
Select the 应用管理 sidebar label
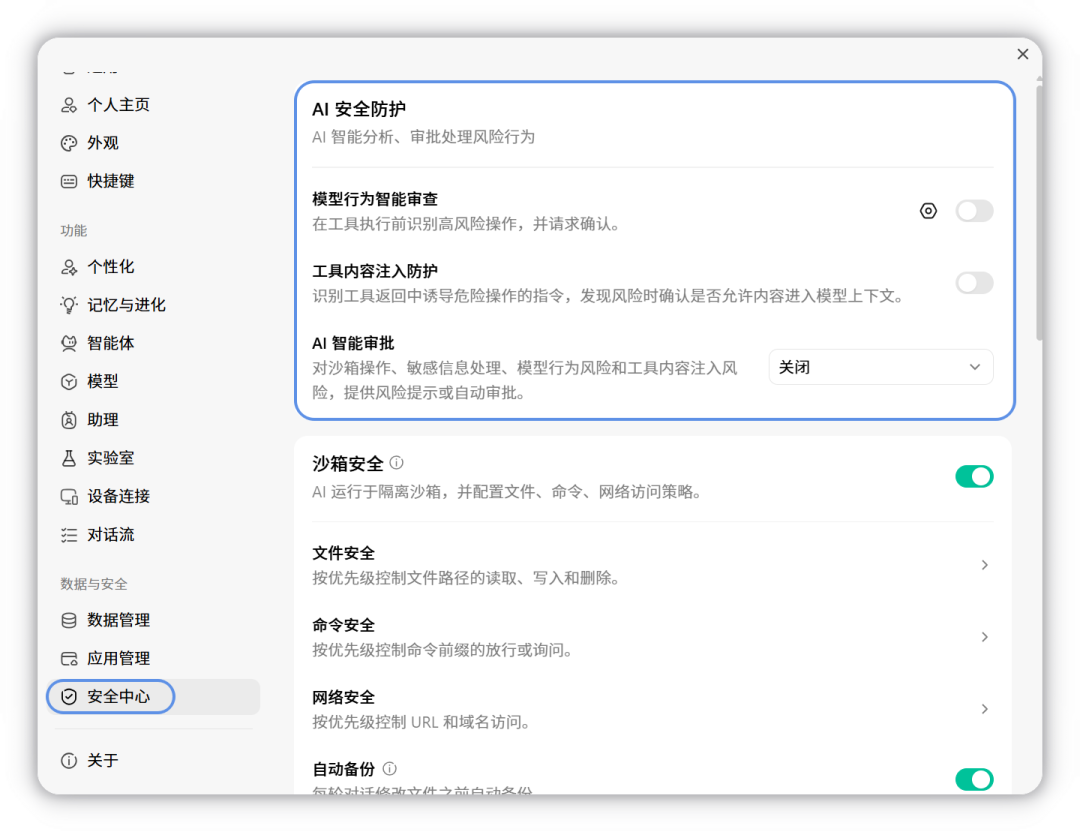[118, 659]
